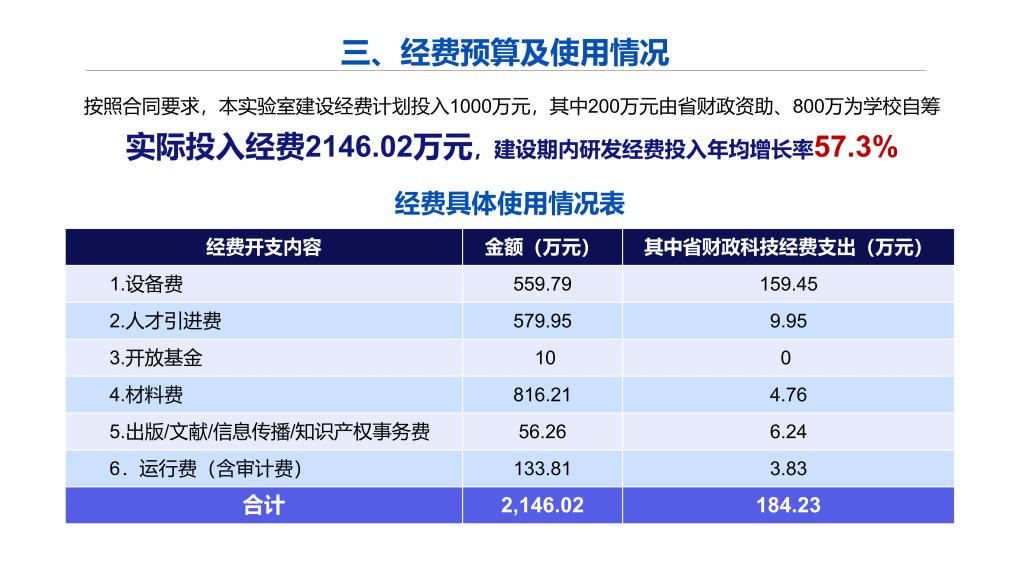Select the 559.79 equipment amount cell
Screen dimensions: 1024x575
pyautogui.click(x=542, y=284)
